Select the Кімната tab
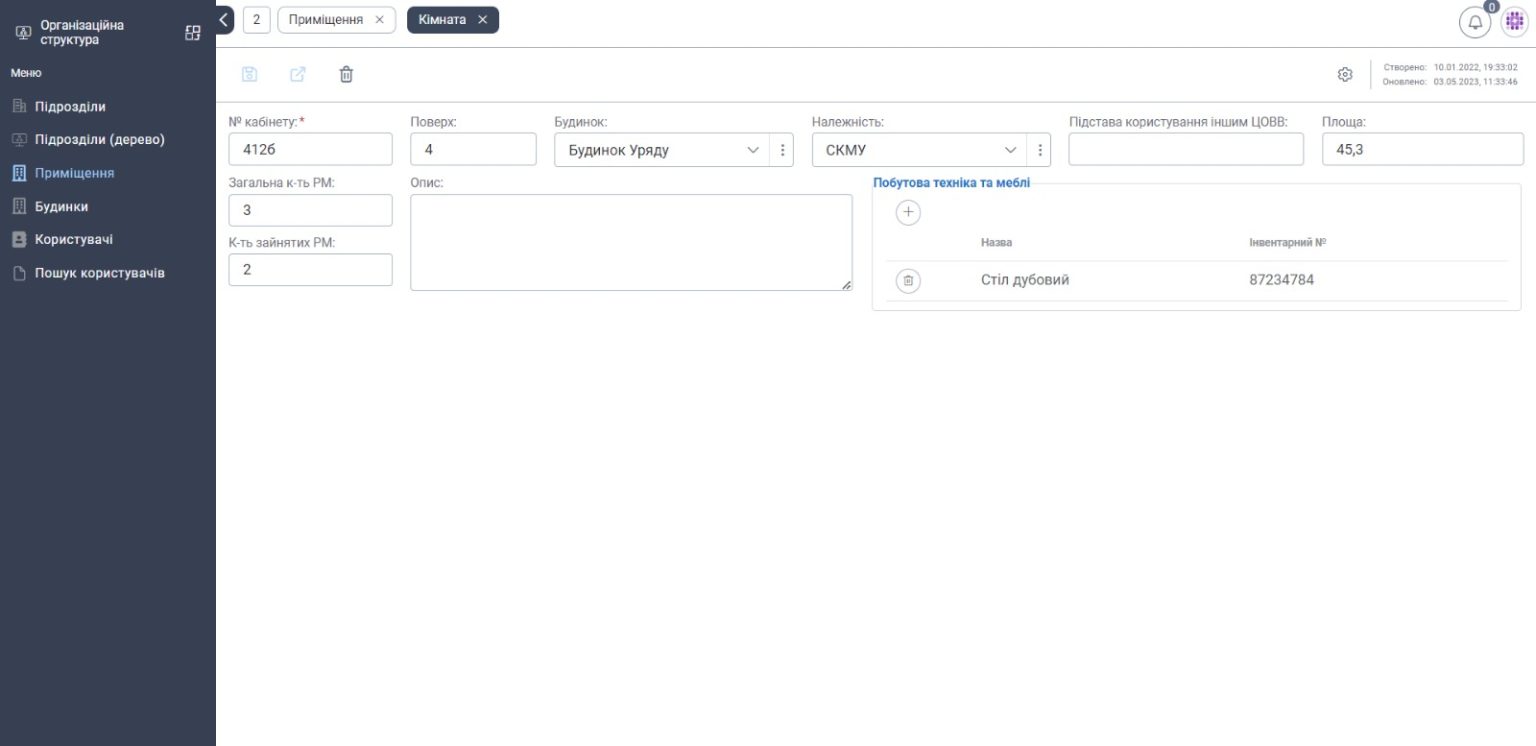Screen dimensions: 1536x746 440,19
